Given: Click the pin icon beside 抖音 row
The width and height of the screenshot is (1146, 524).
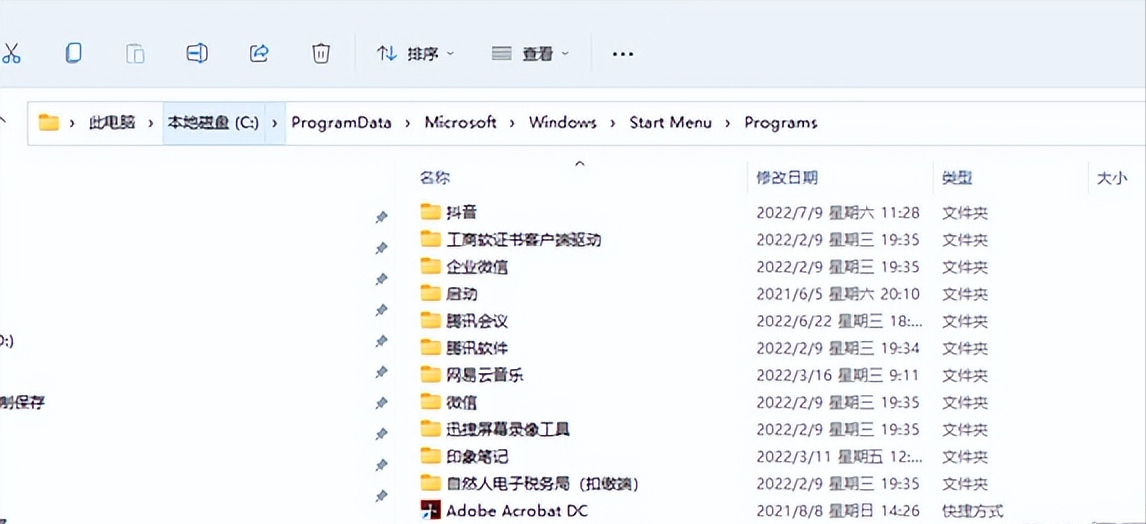Looking at the screenshot, I should click(x=381, y=217).
